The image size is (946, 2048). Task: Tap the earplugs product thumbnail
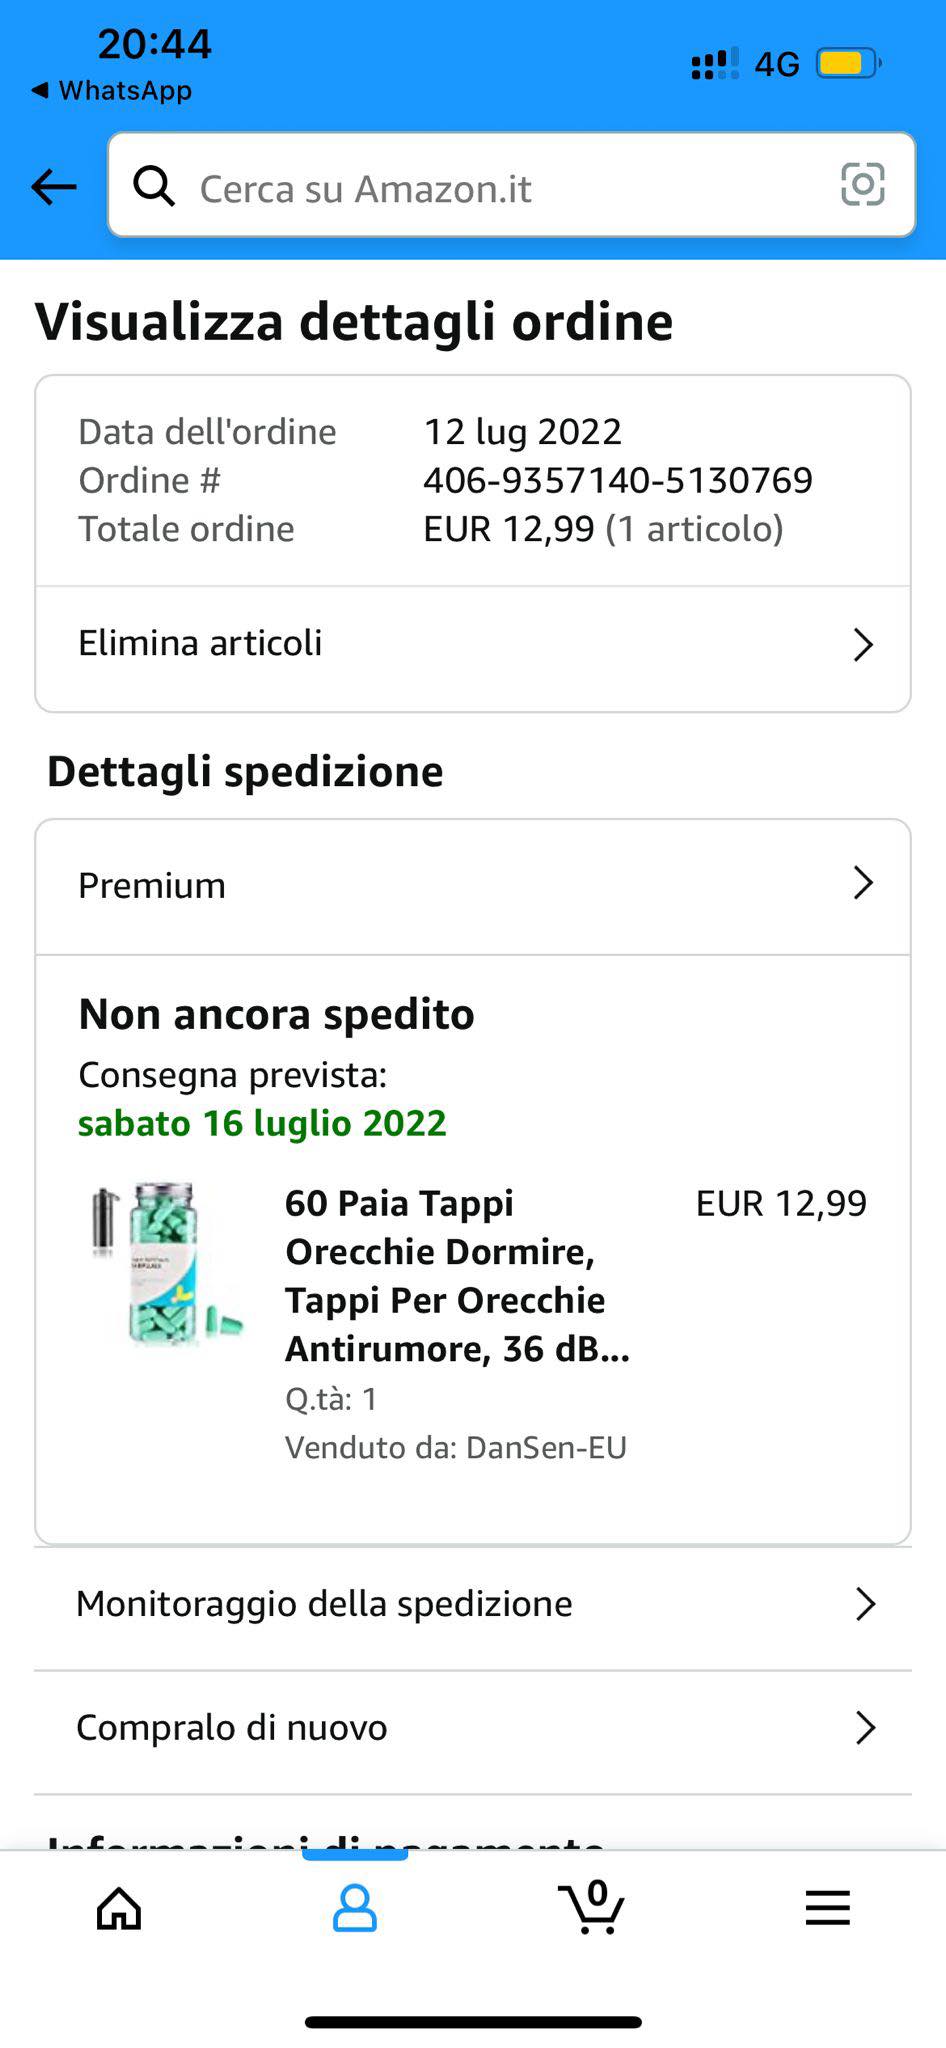[166, 1265]
